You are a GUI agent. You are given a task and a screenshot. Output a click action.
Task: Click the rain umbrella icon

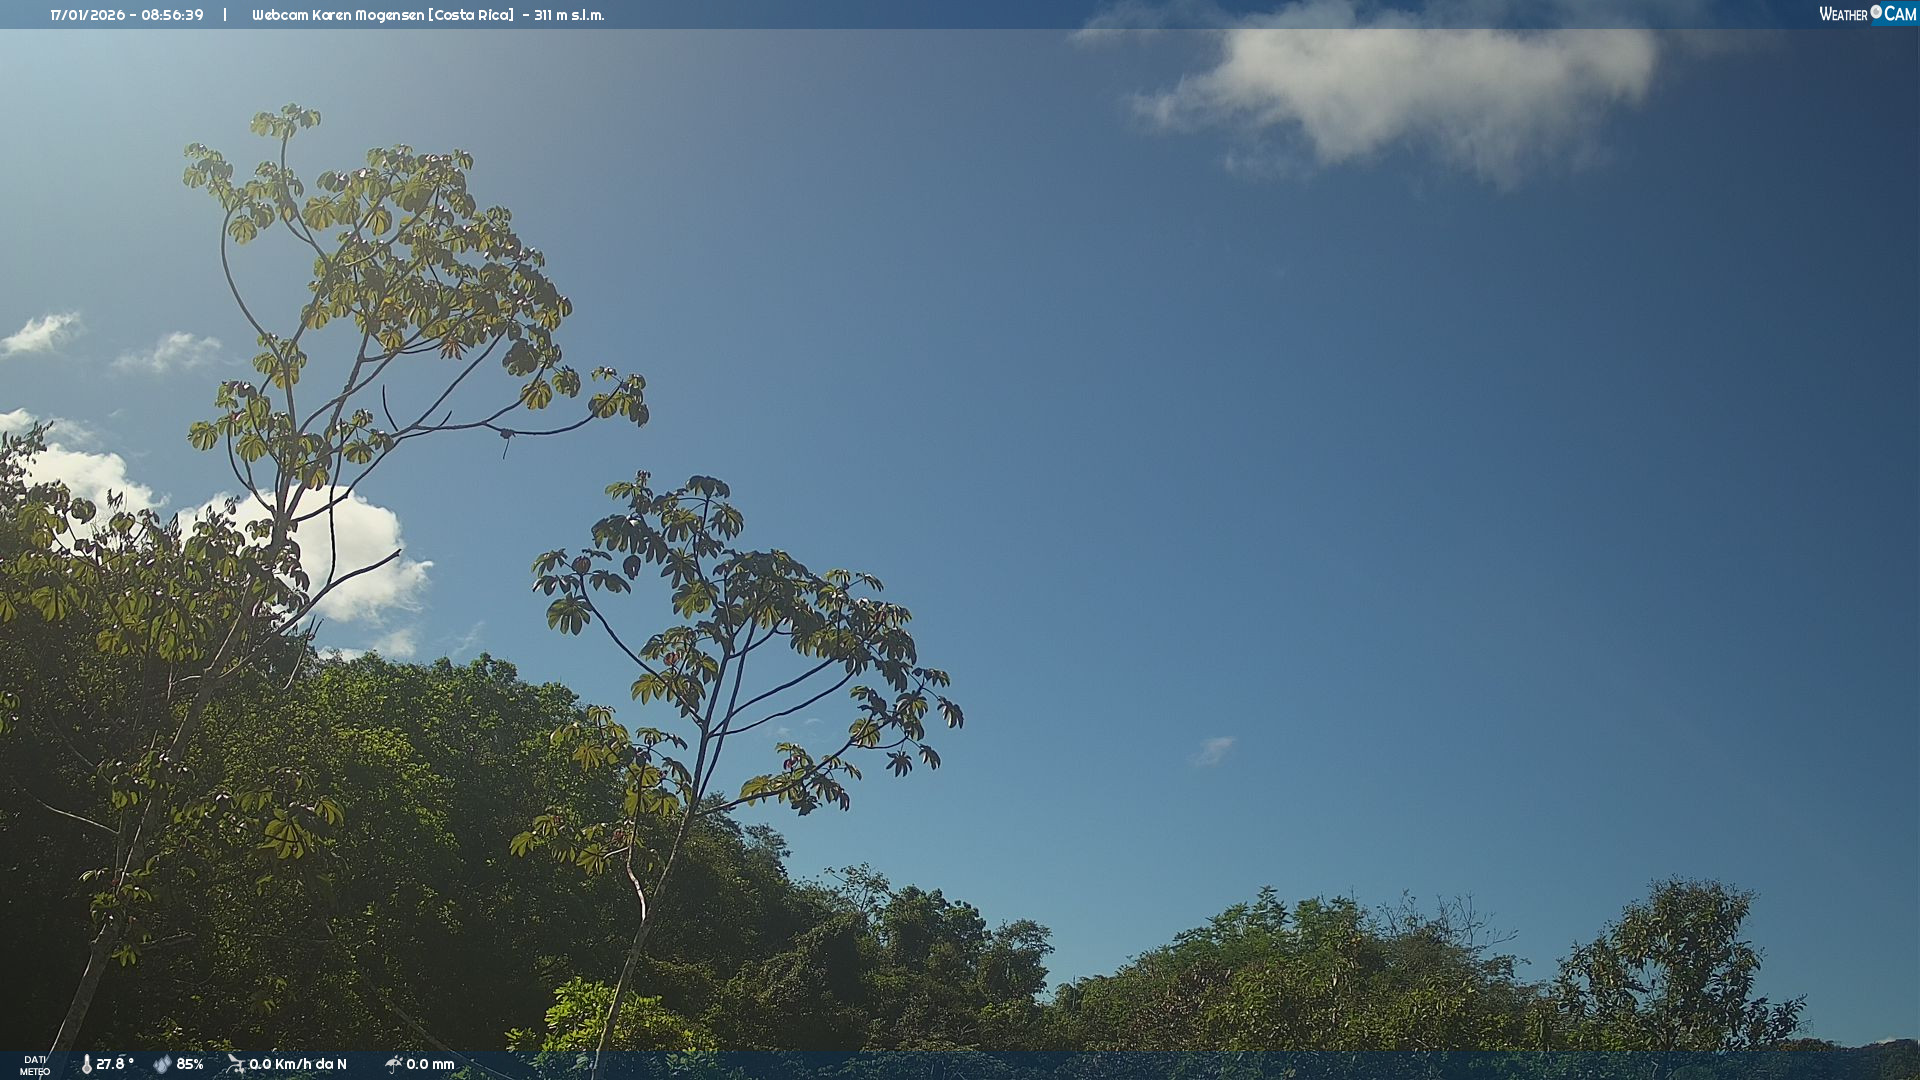[x=393, y=1064]
